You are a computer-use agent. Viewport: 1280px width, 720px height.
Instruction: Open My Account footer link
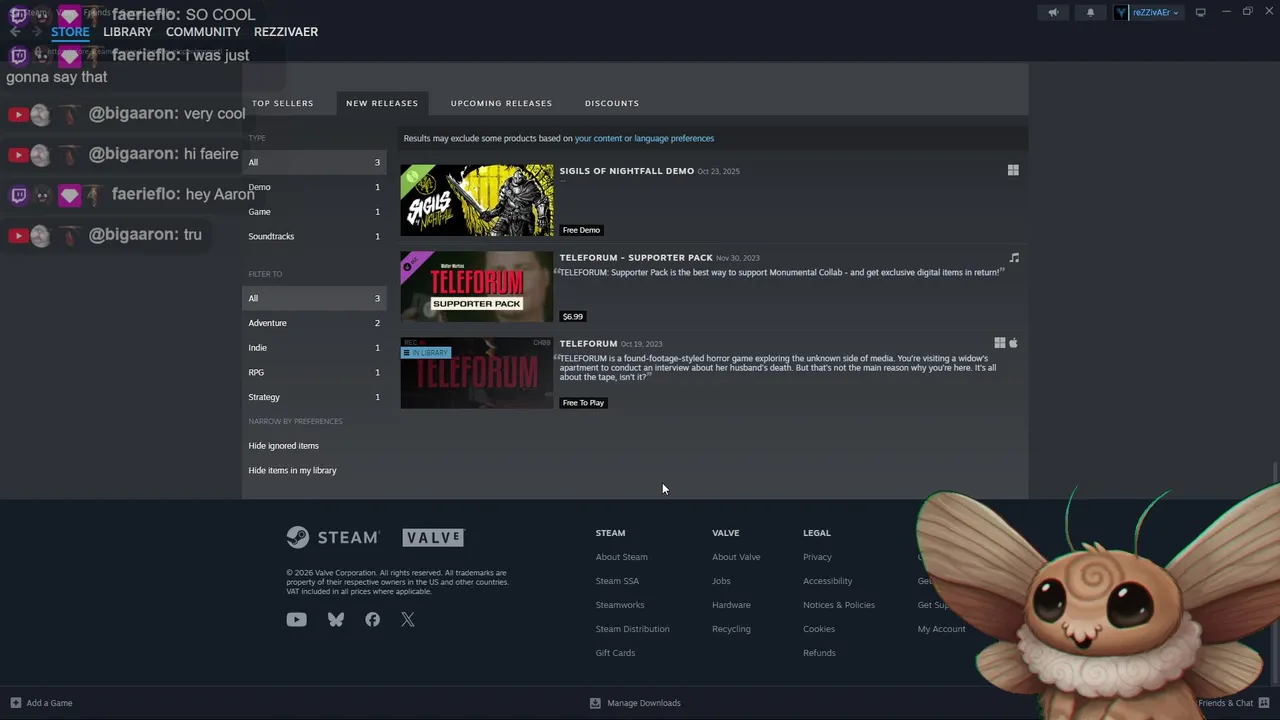coord(942,629)
